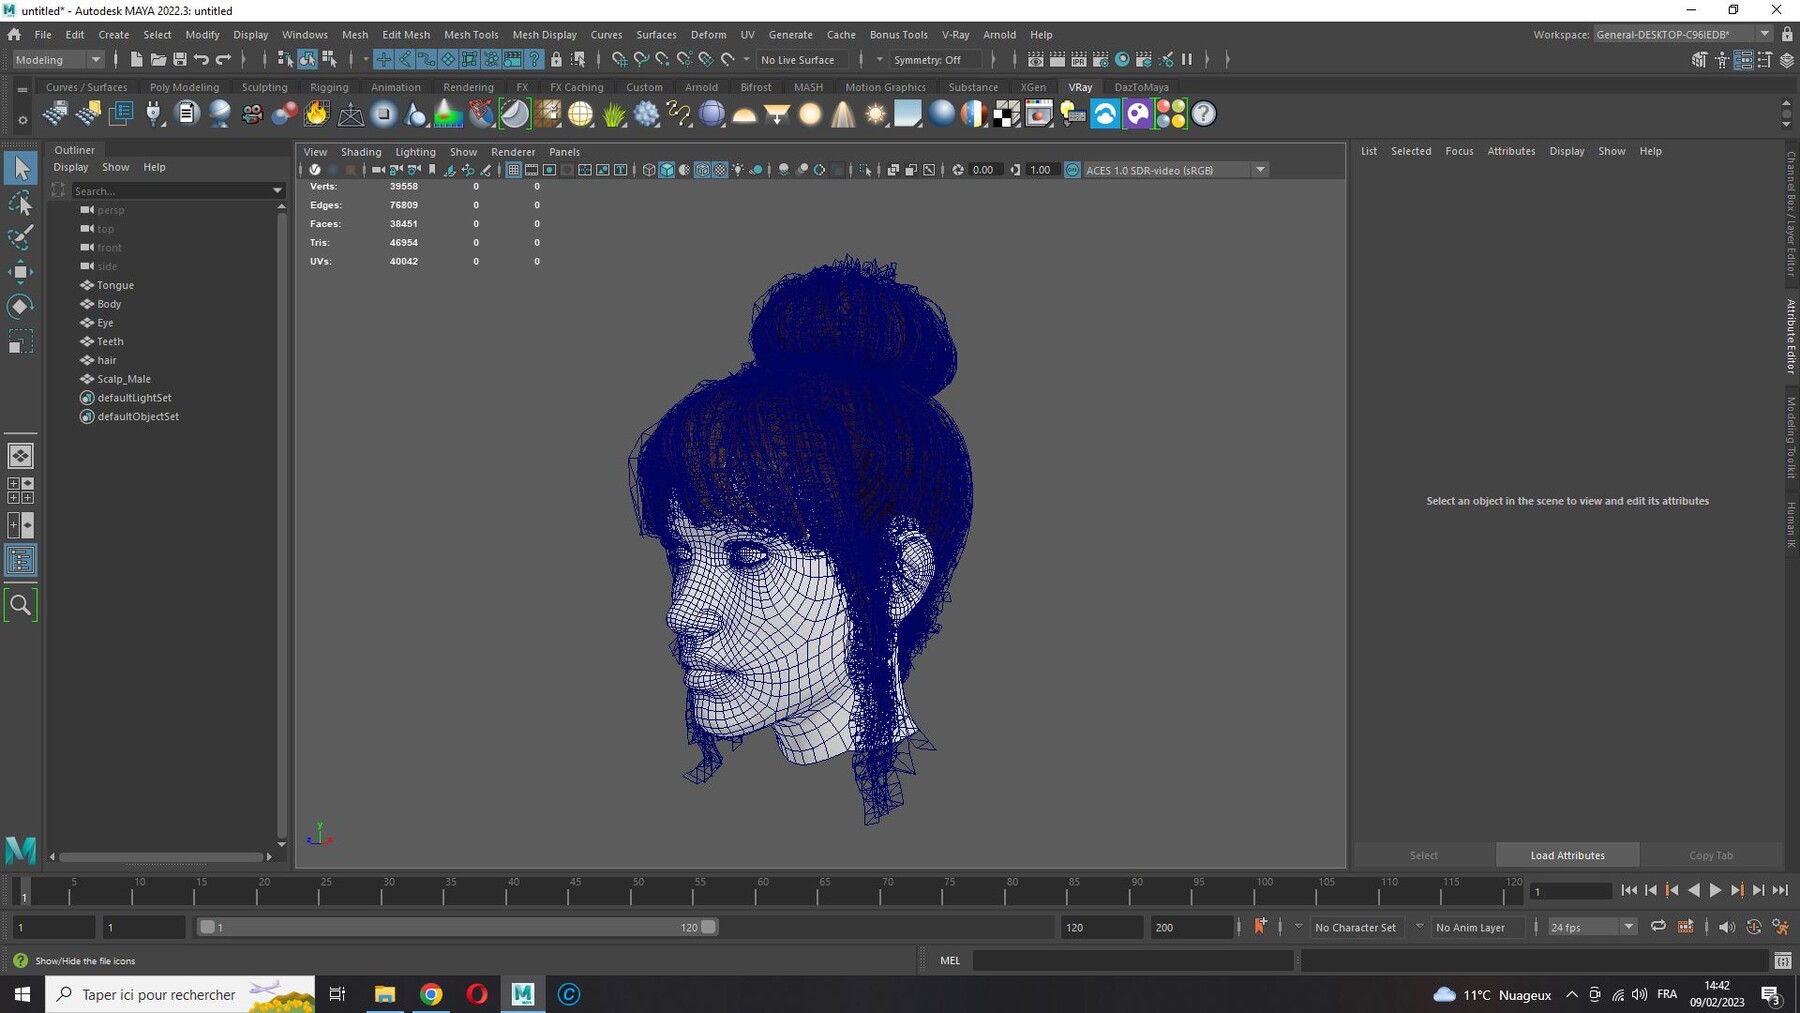Click the New scene icon
1800x1013 pixels.
(136, 60)
